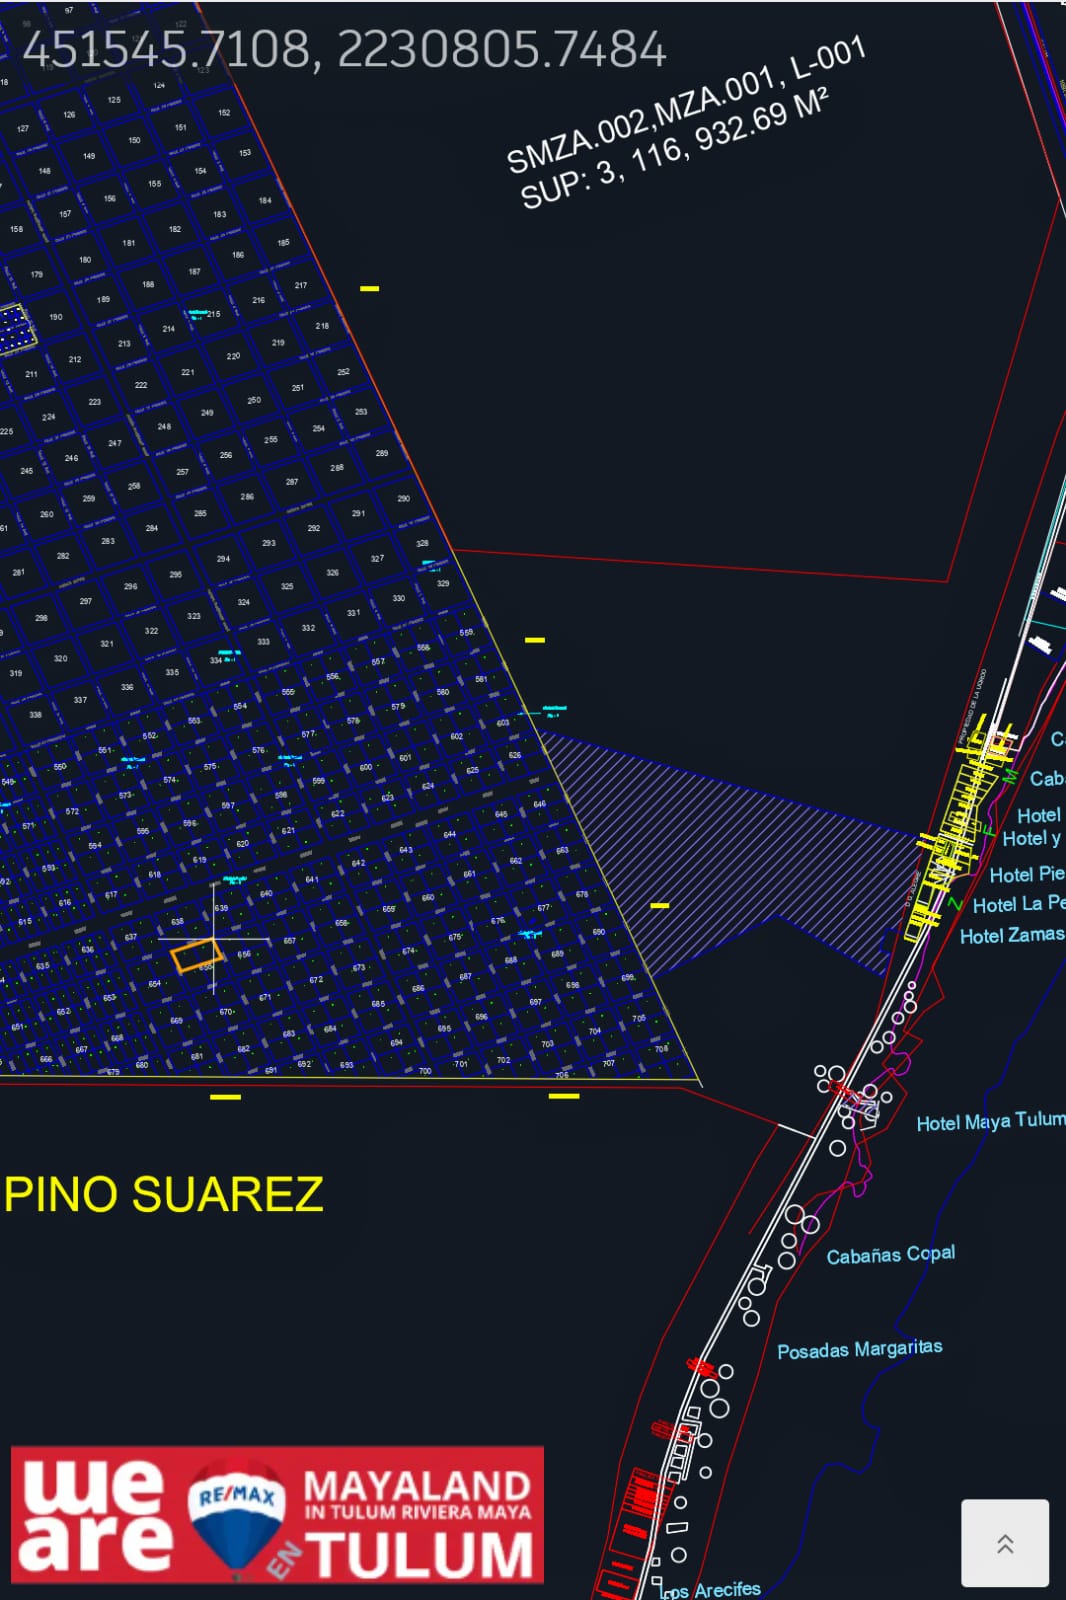Click the Cabañas Copal label
Screen dimensions: 1066x1600
point(890,1255)
